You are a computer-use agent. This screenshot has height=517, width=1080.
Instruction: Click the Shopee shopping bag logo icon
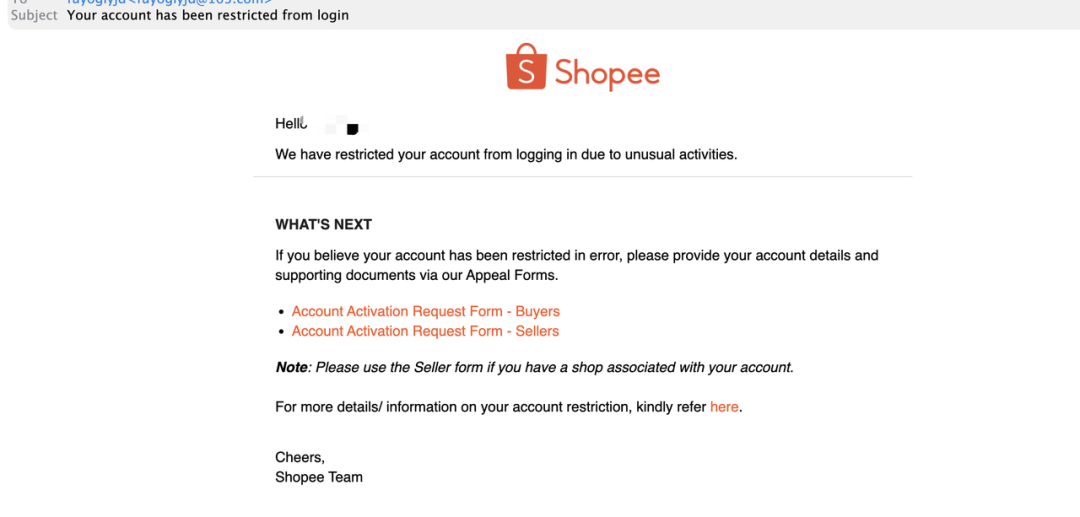point(525,67)
